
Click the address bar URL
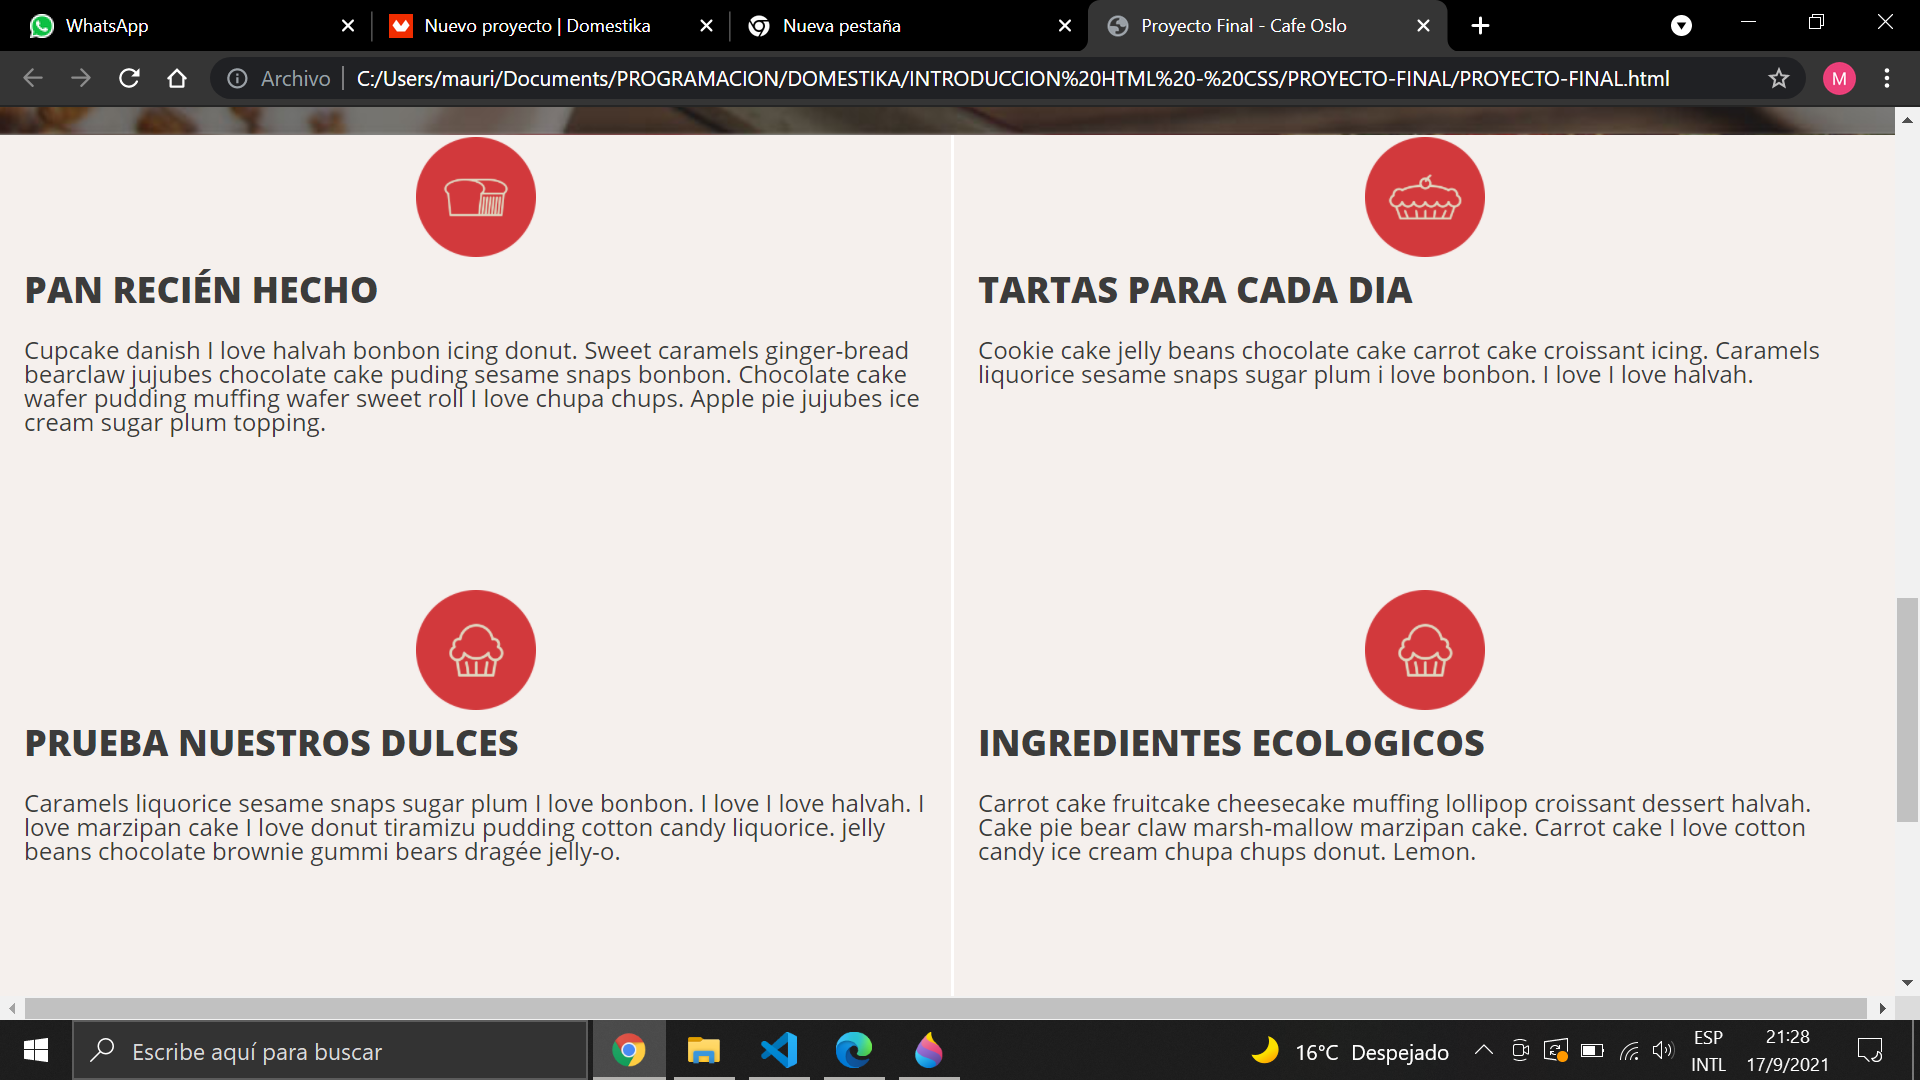pyautogui.click(x=1012, y=78)
